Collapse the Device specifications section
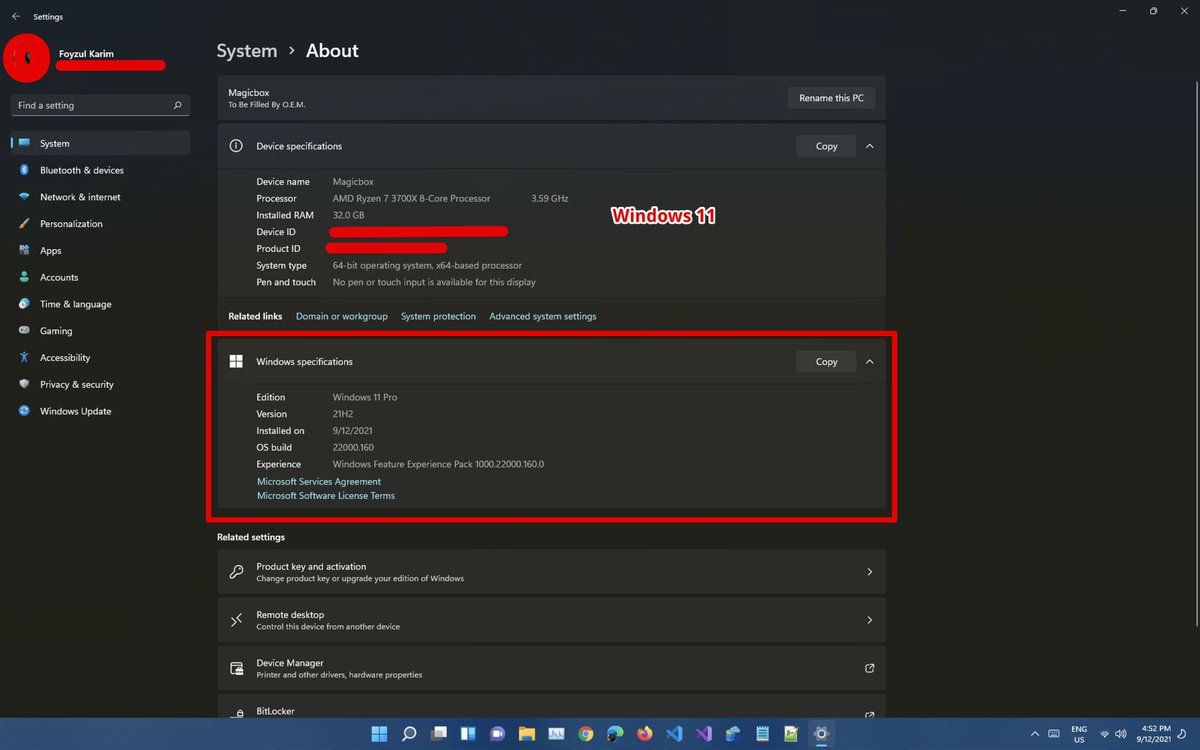The image size is (1200, 750). [869, 146]
